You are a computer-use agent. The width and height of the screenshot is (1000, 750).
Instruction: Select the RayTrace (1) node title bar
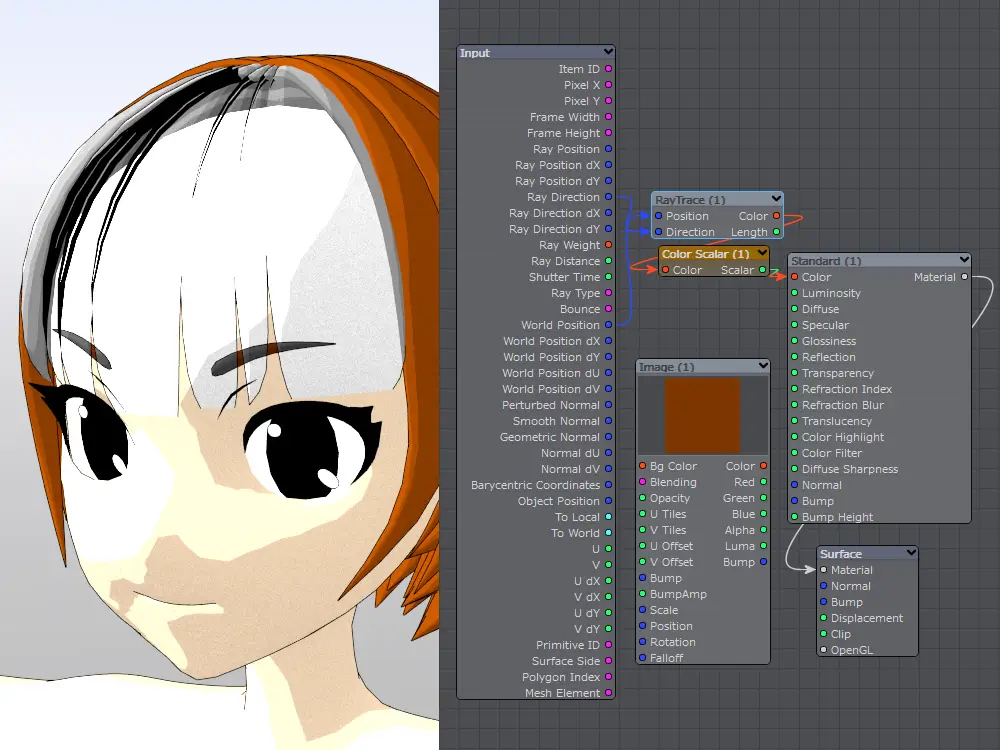690,200
